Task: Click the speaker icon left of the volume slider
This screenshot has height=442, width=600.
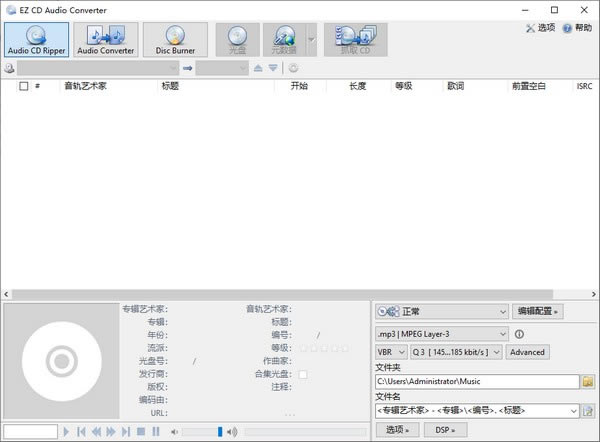Action: (x=174, y=432)
